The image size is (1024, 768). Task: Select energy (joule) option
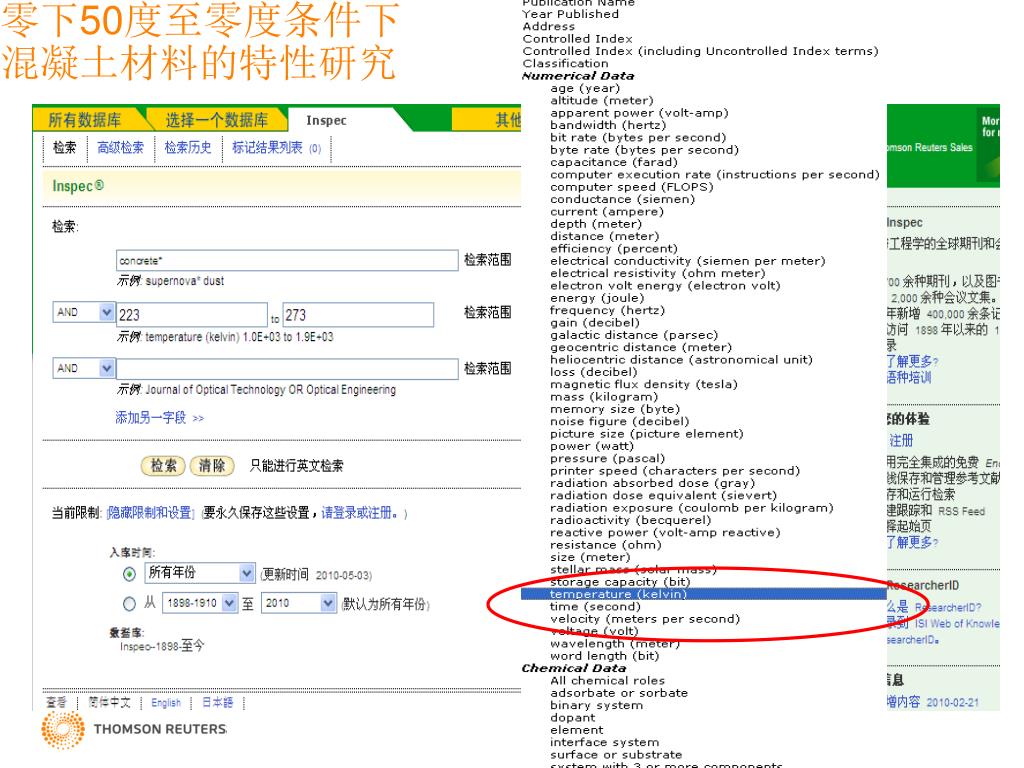597,298
